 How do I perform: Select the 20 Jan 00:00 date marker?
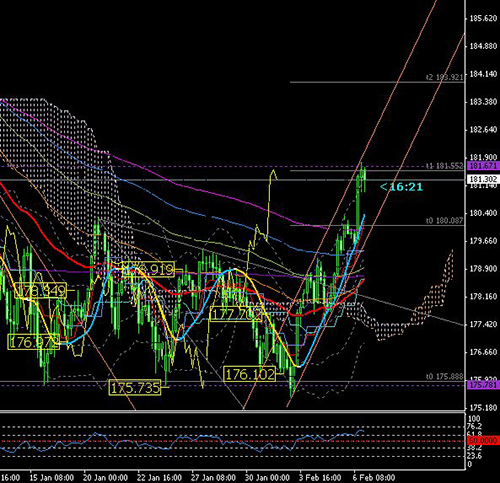pyautogui.click(x=105, y=477)
